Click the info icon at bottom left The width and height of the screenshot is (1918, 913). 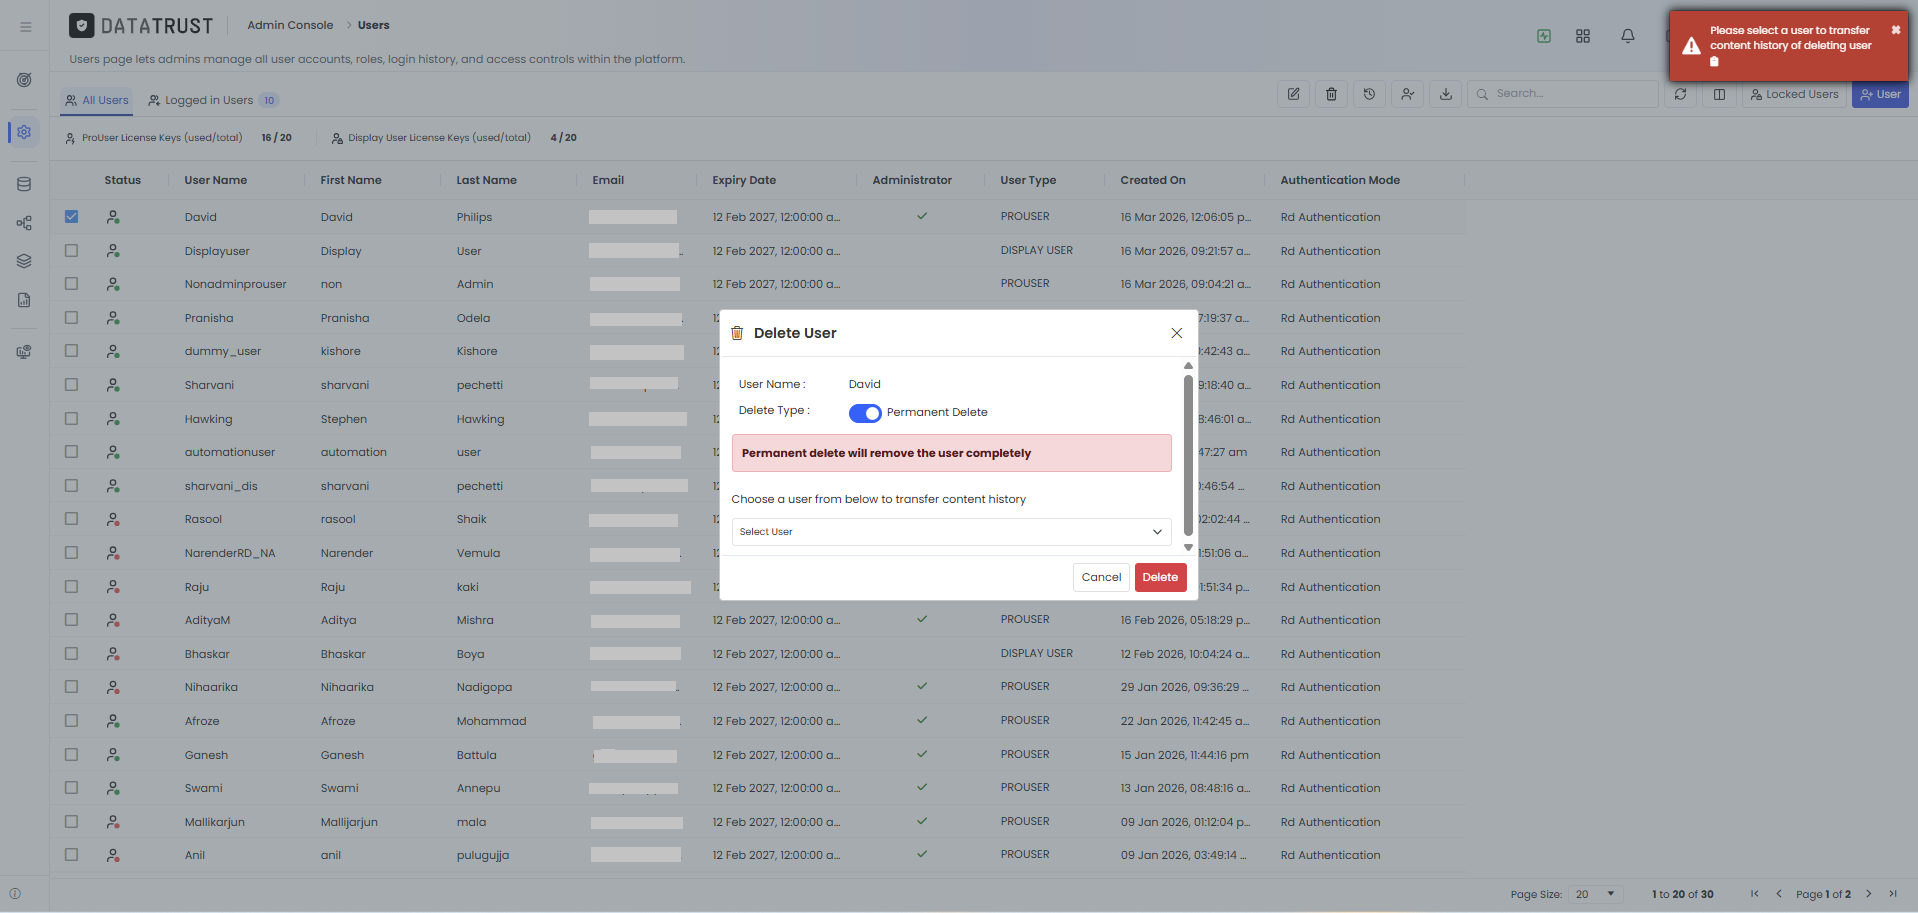point(15,894)
